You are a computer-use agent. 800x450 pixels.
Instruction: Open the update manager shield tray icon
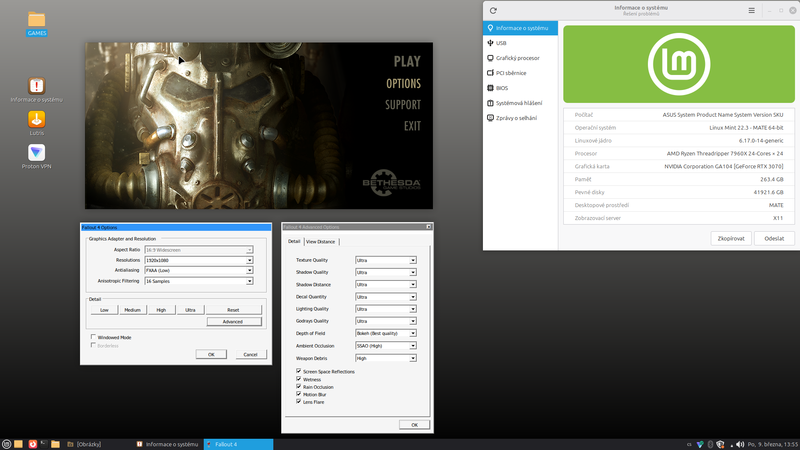(720, 444)
